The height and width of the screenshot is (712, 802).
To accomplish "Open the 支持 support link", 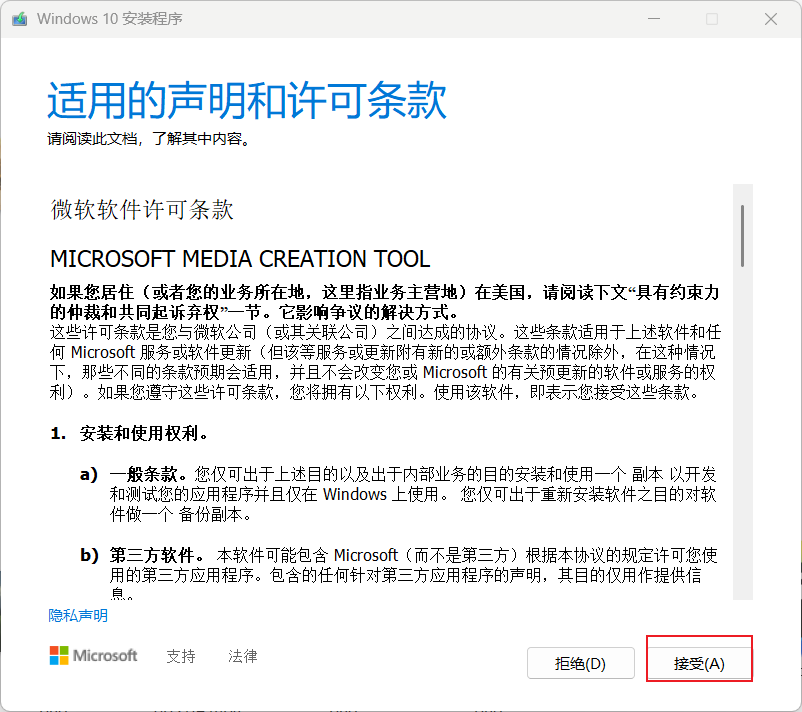I will point(181,656).
